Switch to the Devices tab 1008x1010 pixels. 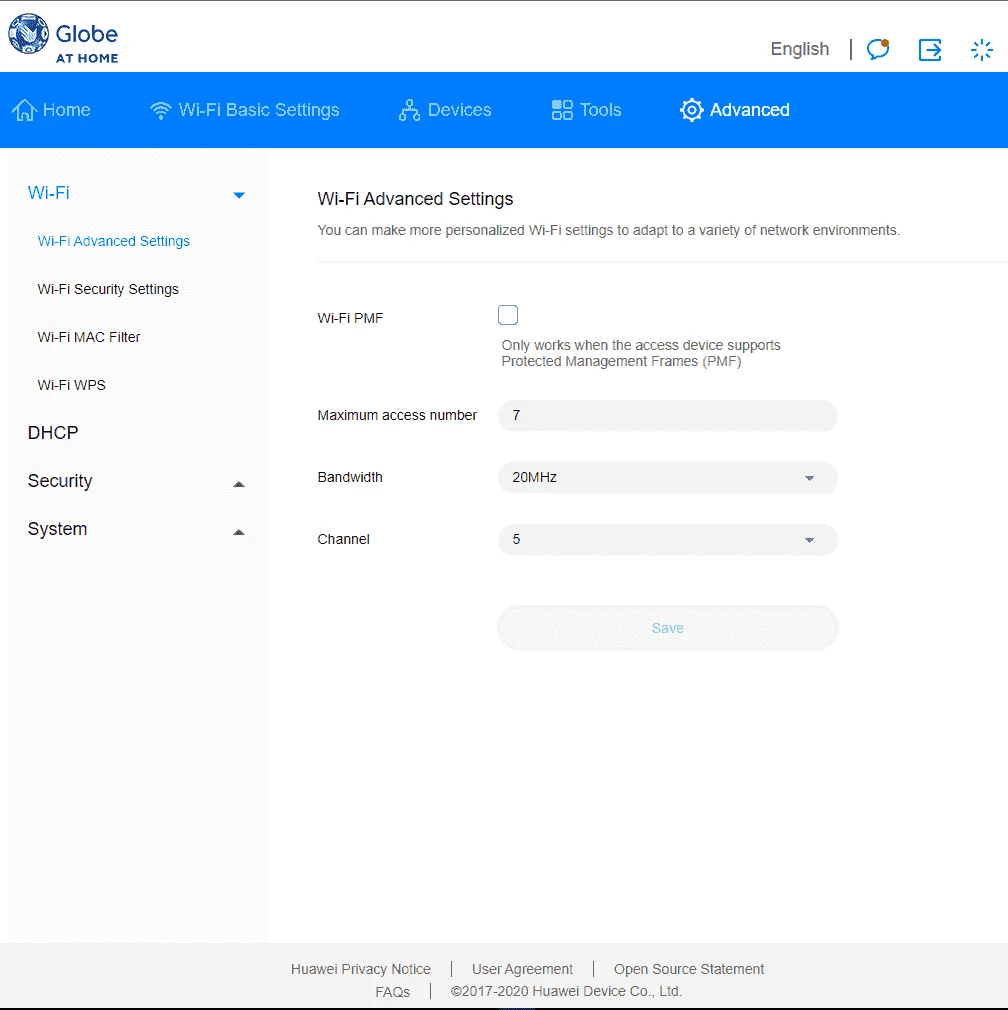pos(444,110)
